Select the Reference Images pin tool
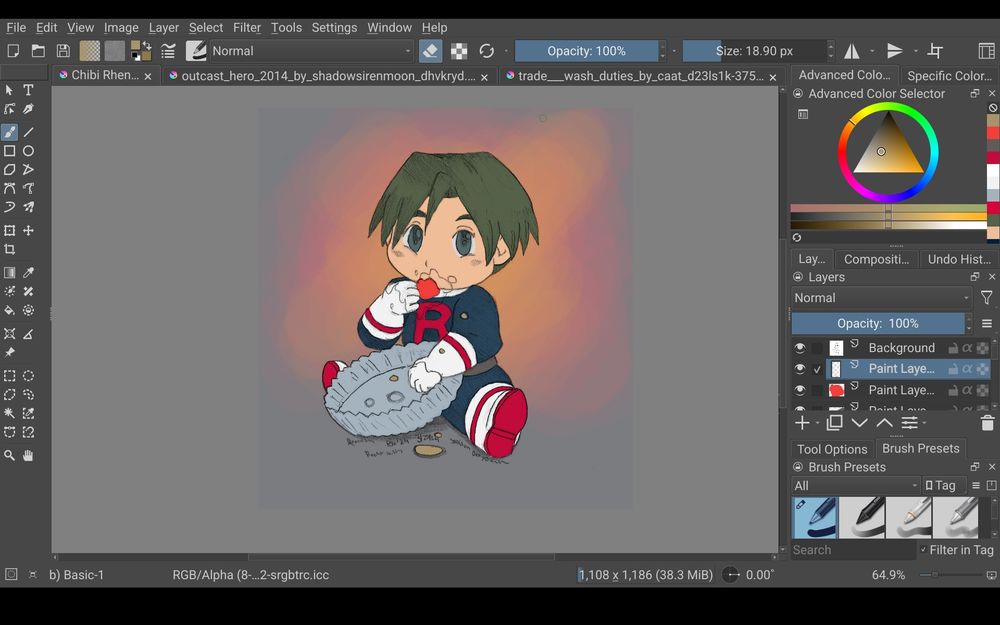Screen dimensions: 1000x625 coord(10,352)
